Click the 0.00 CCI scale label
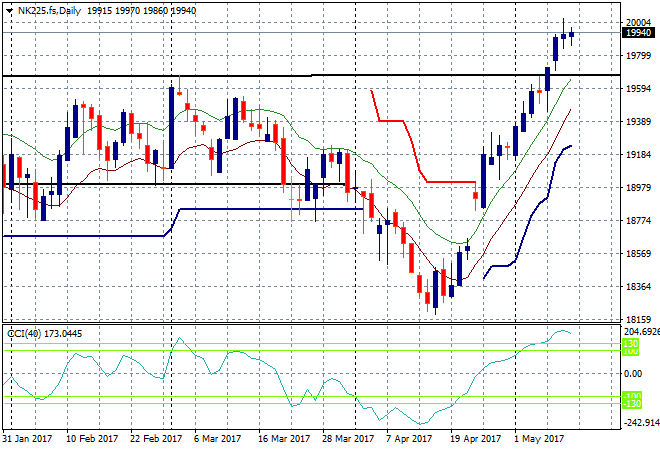Viewport: 660px width, 450px height. pos(633,373)
